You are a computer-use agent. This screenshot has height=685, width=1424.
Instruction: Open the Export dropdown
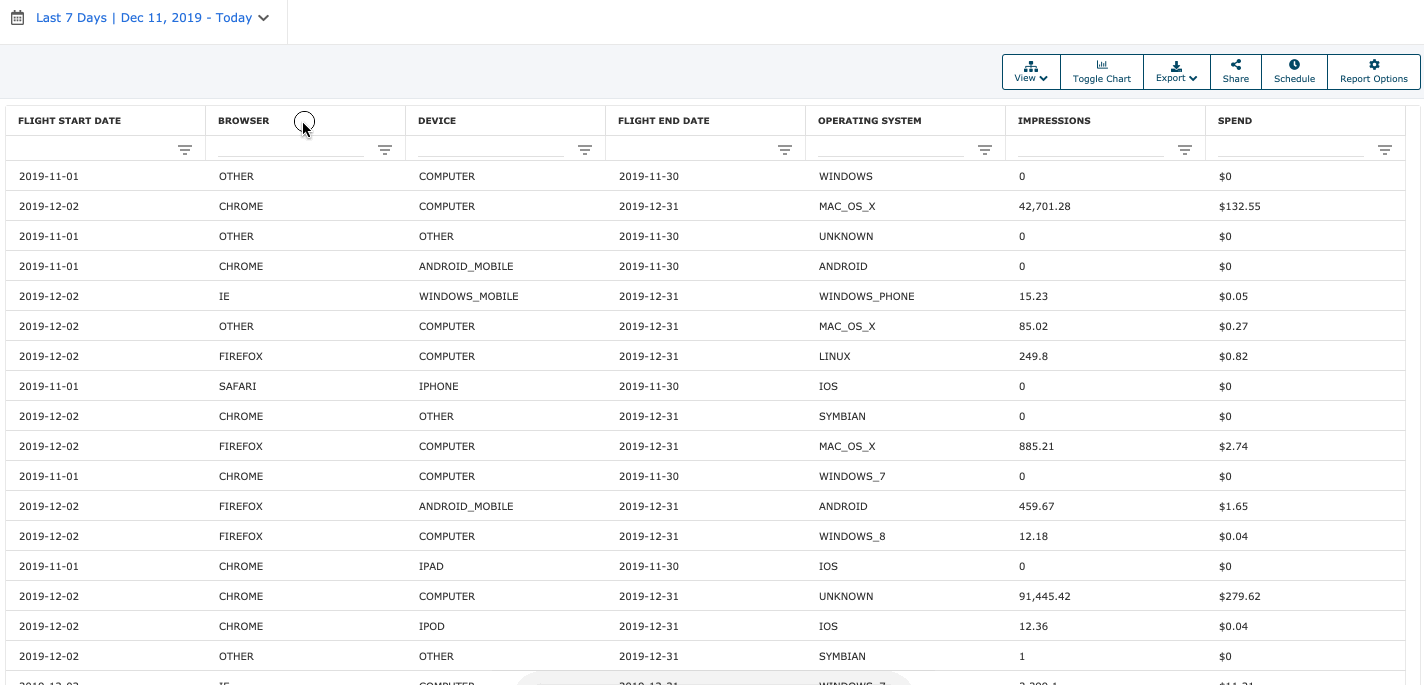tap(1176, 72)
